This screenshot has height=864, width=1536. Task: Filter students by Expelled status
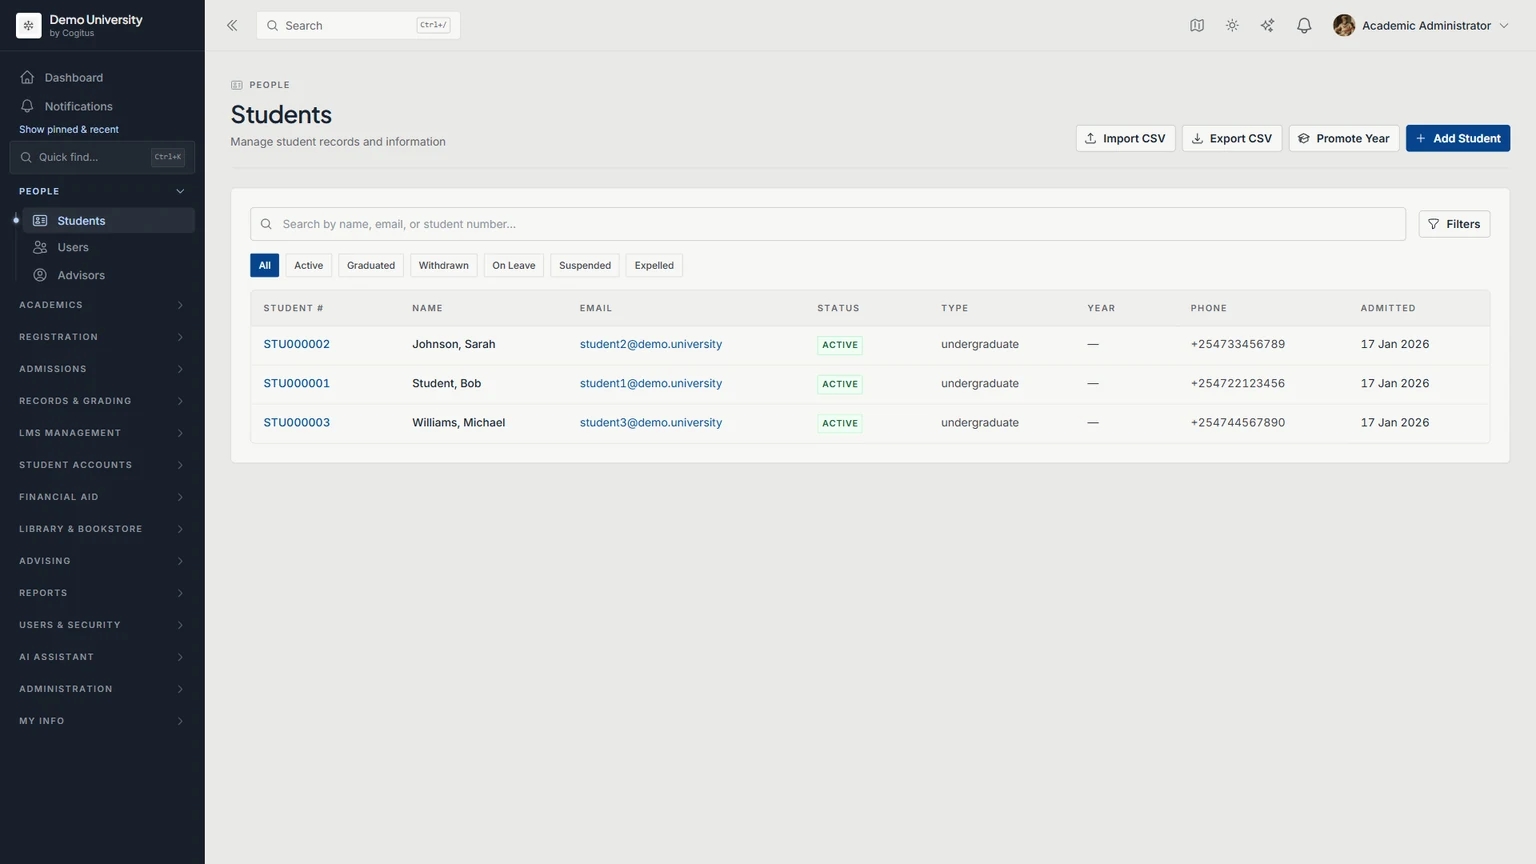tap(654, 266)
